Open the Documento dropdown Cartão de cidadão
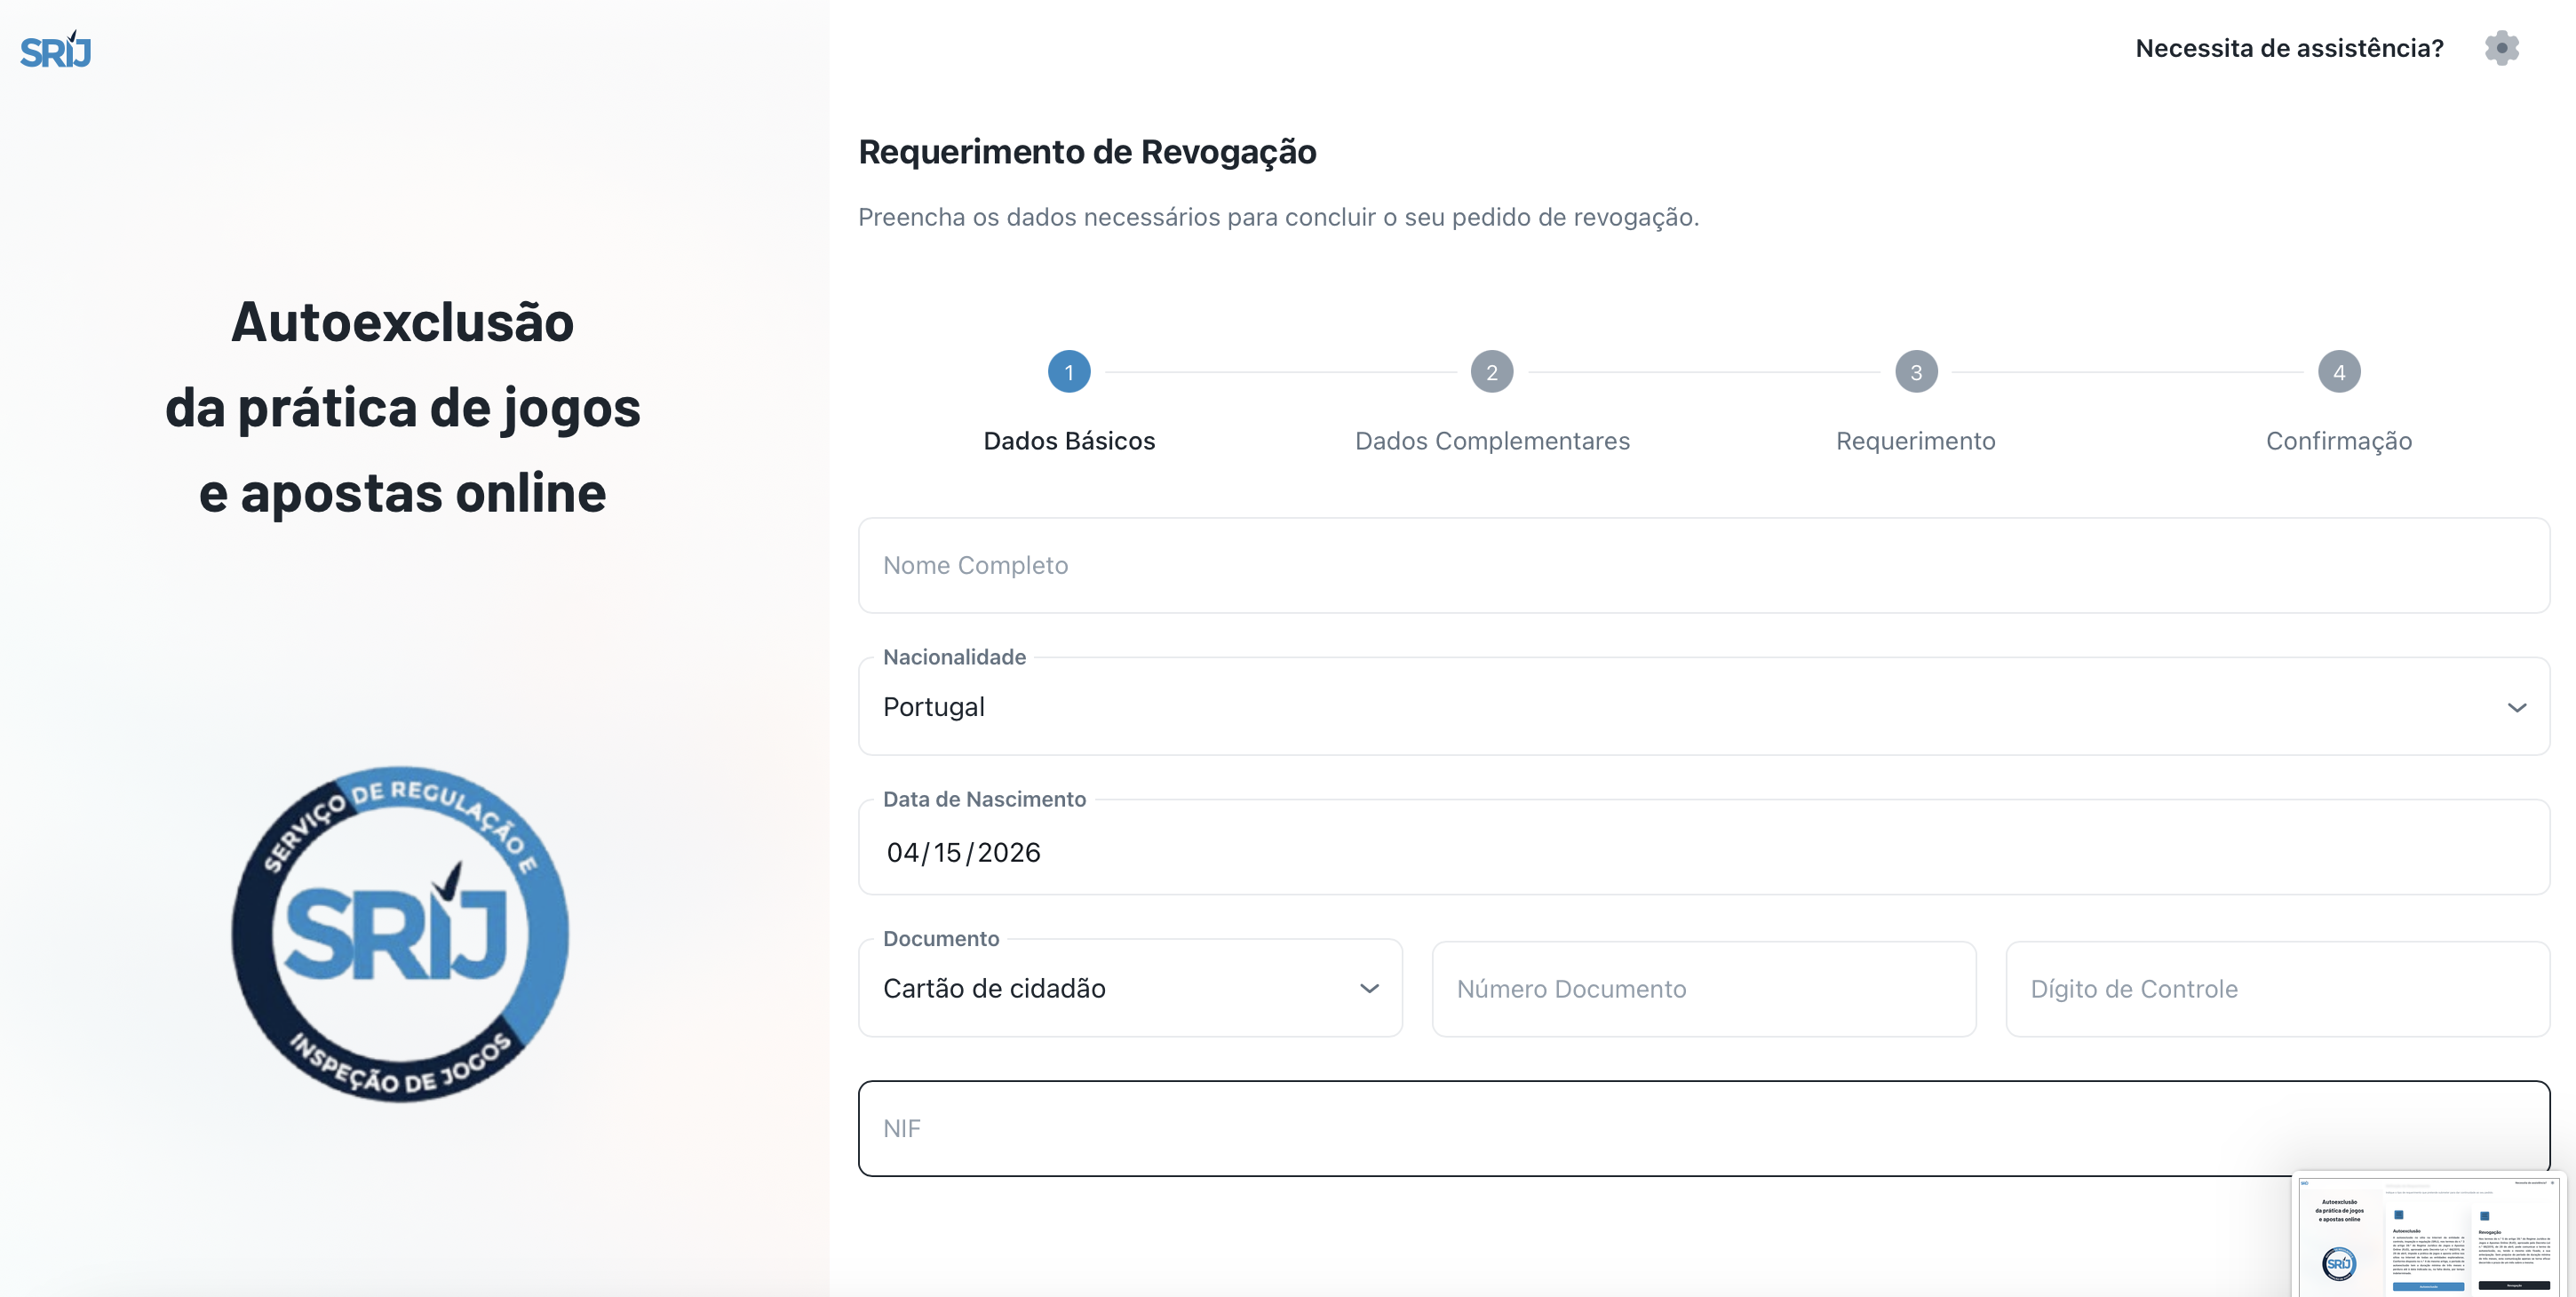 click(1130, 988)
